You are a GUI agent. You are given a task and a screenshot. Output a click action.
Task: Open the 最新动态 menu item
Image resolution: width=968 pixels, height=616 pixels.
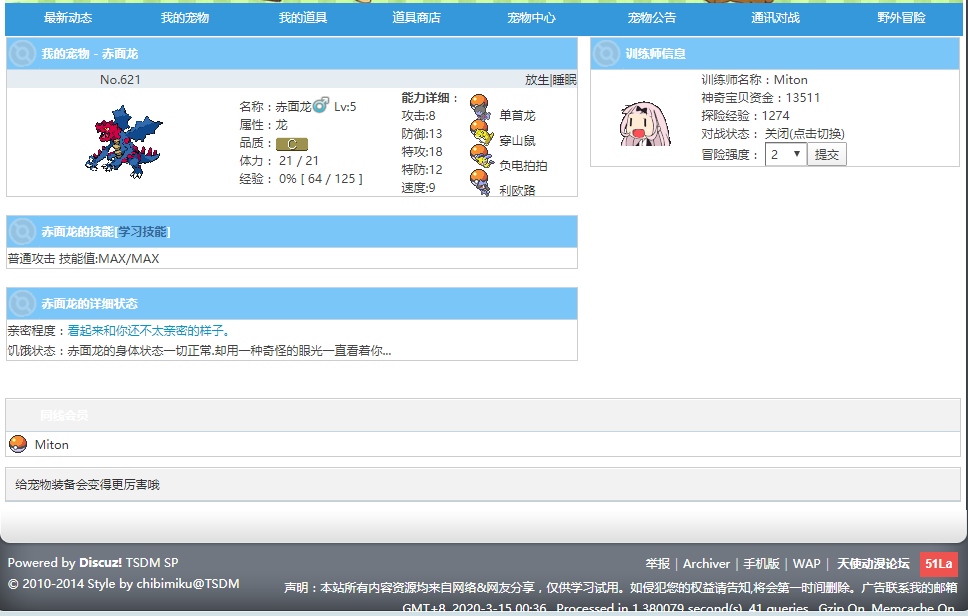(68, 18)
